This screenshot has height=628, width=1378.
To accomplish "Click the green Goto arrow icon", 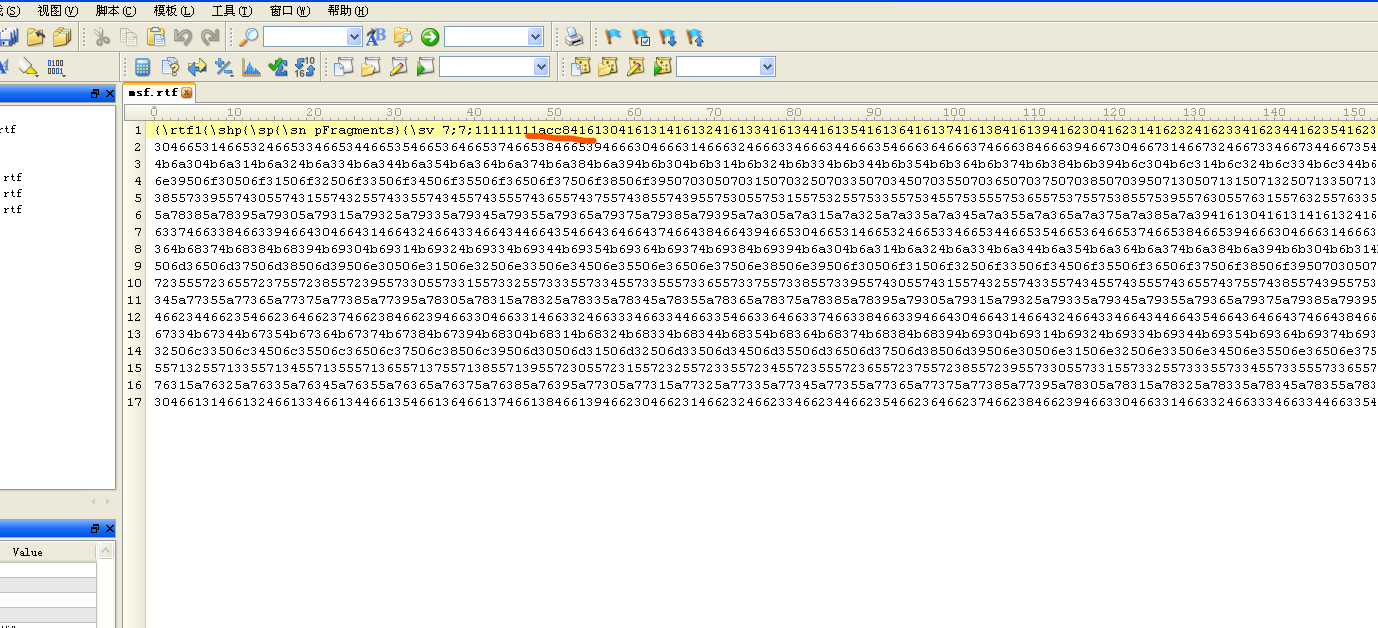I will pos(430,37).
